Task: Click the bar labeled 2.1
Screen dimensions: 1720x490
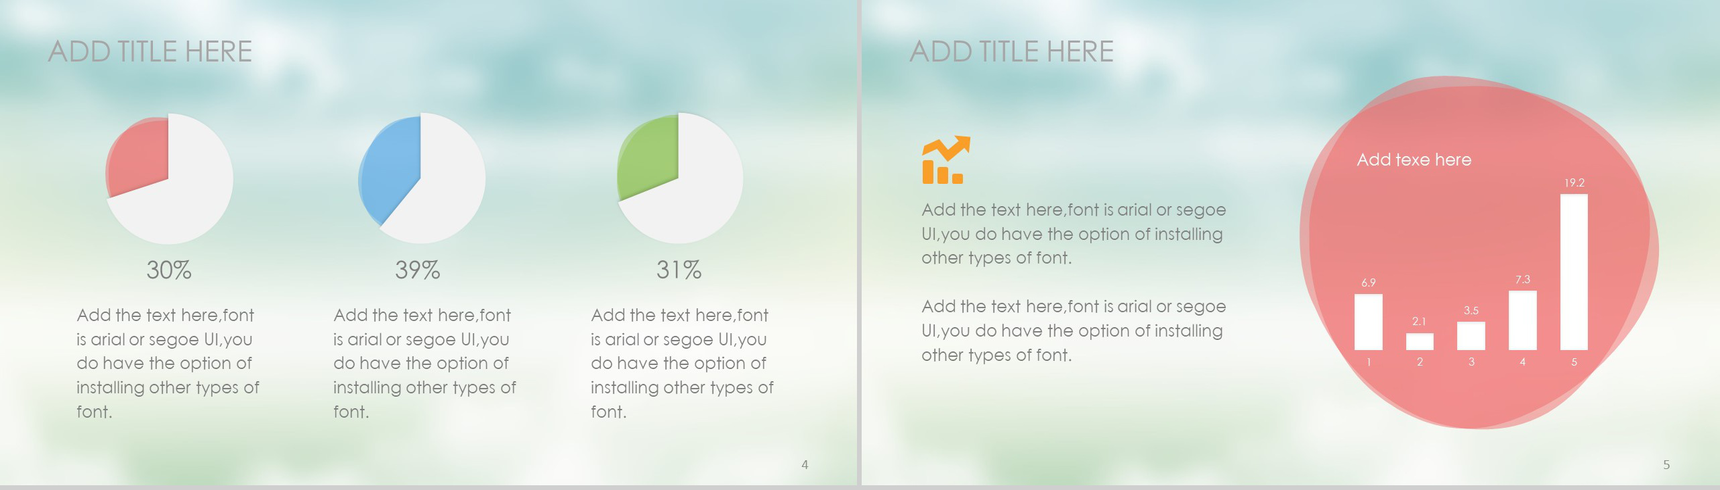Action: click(x=1419, y=341)
